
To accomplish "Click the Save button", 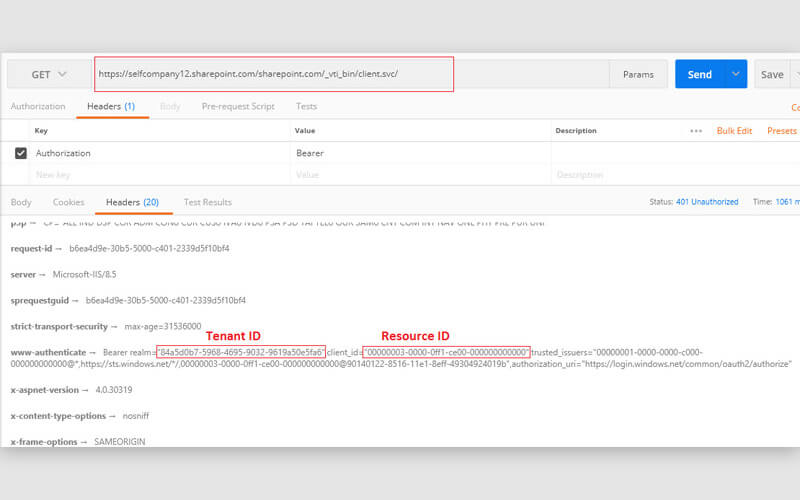I will pyautogui.click(x=772, y=75).
